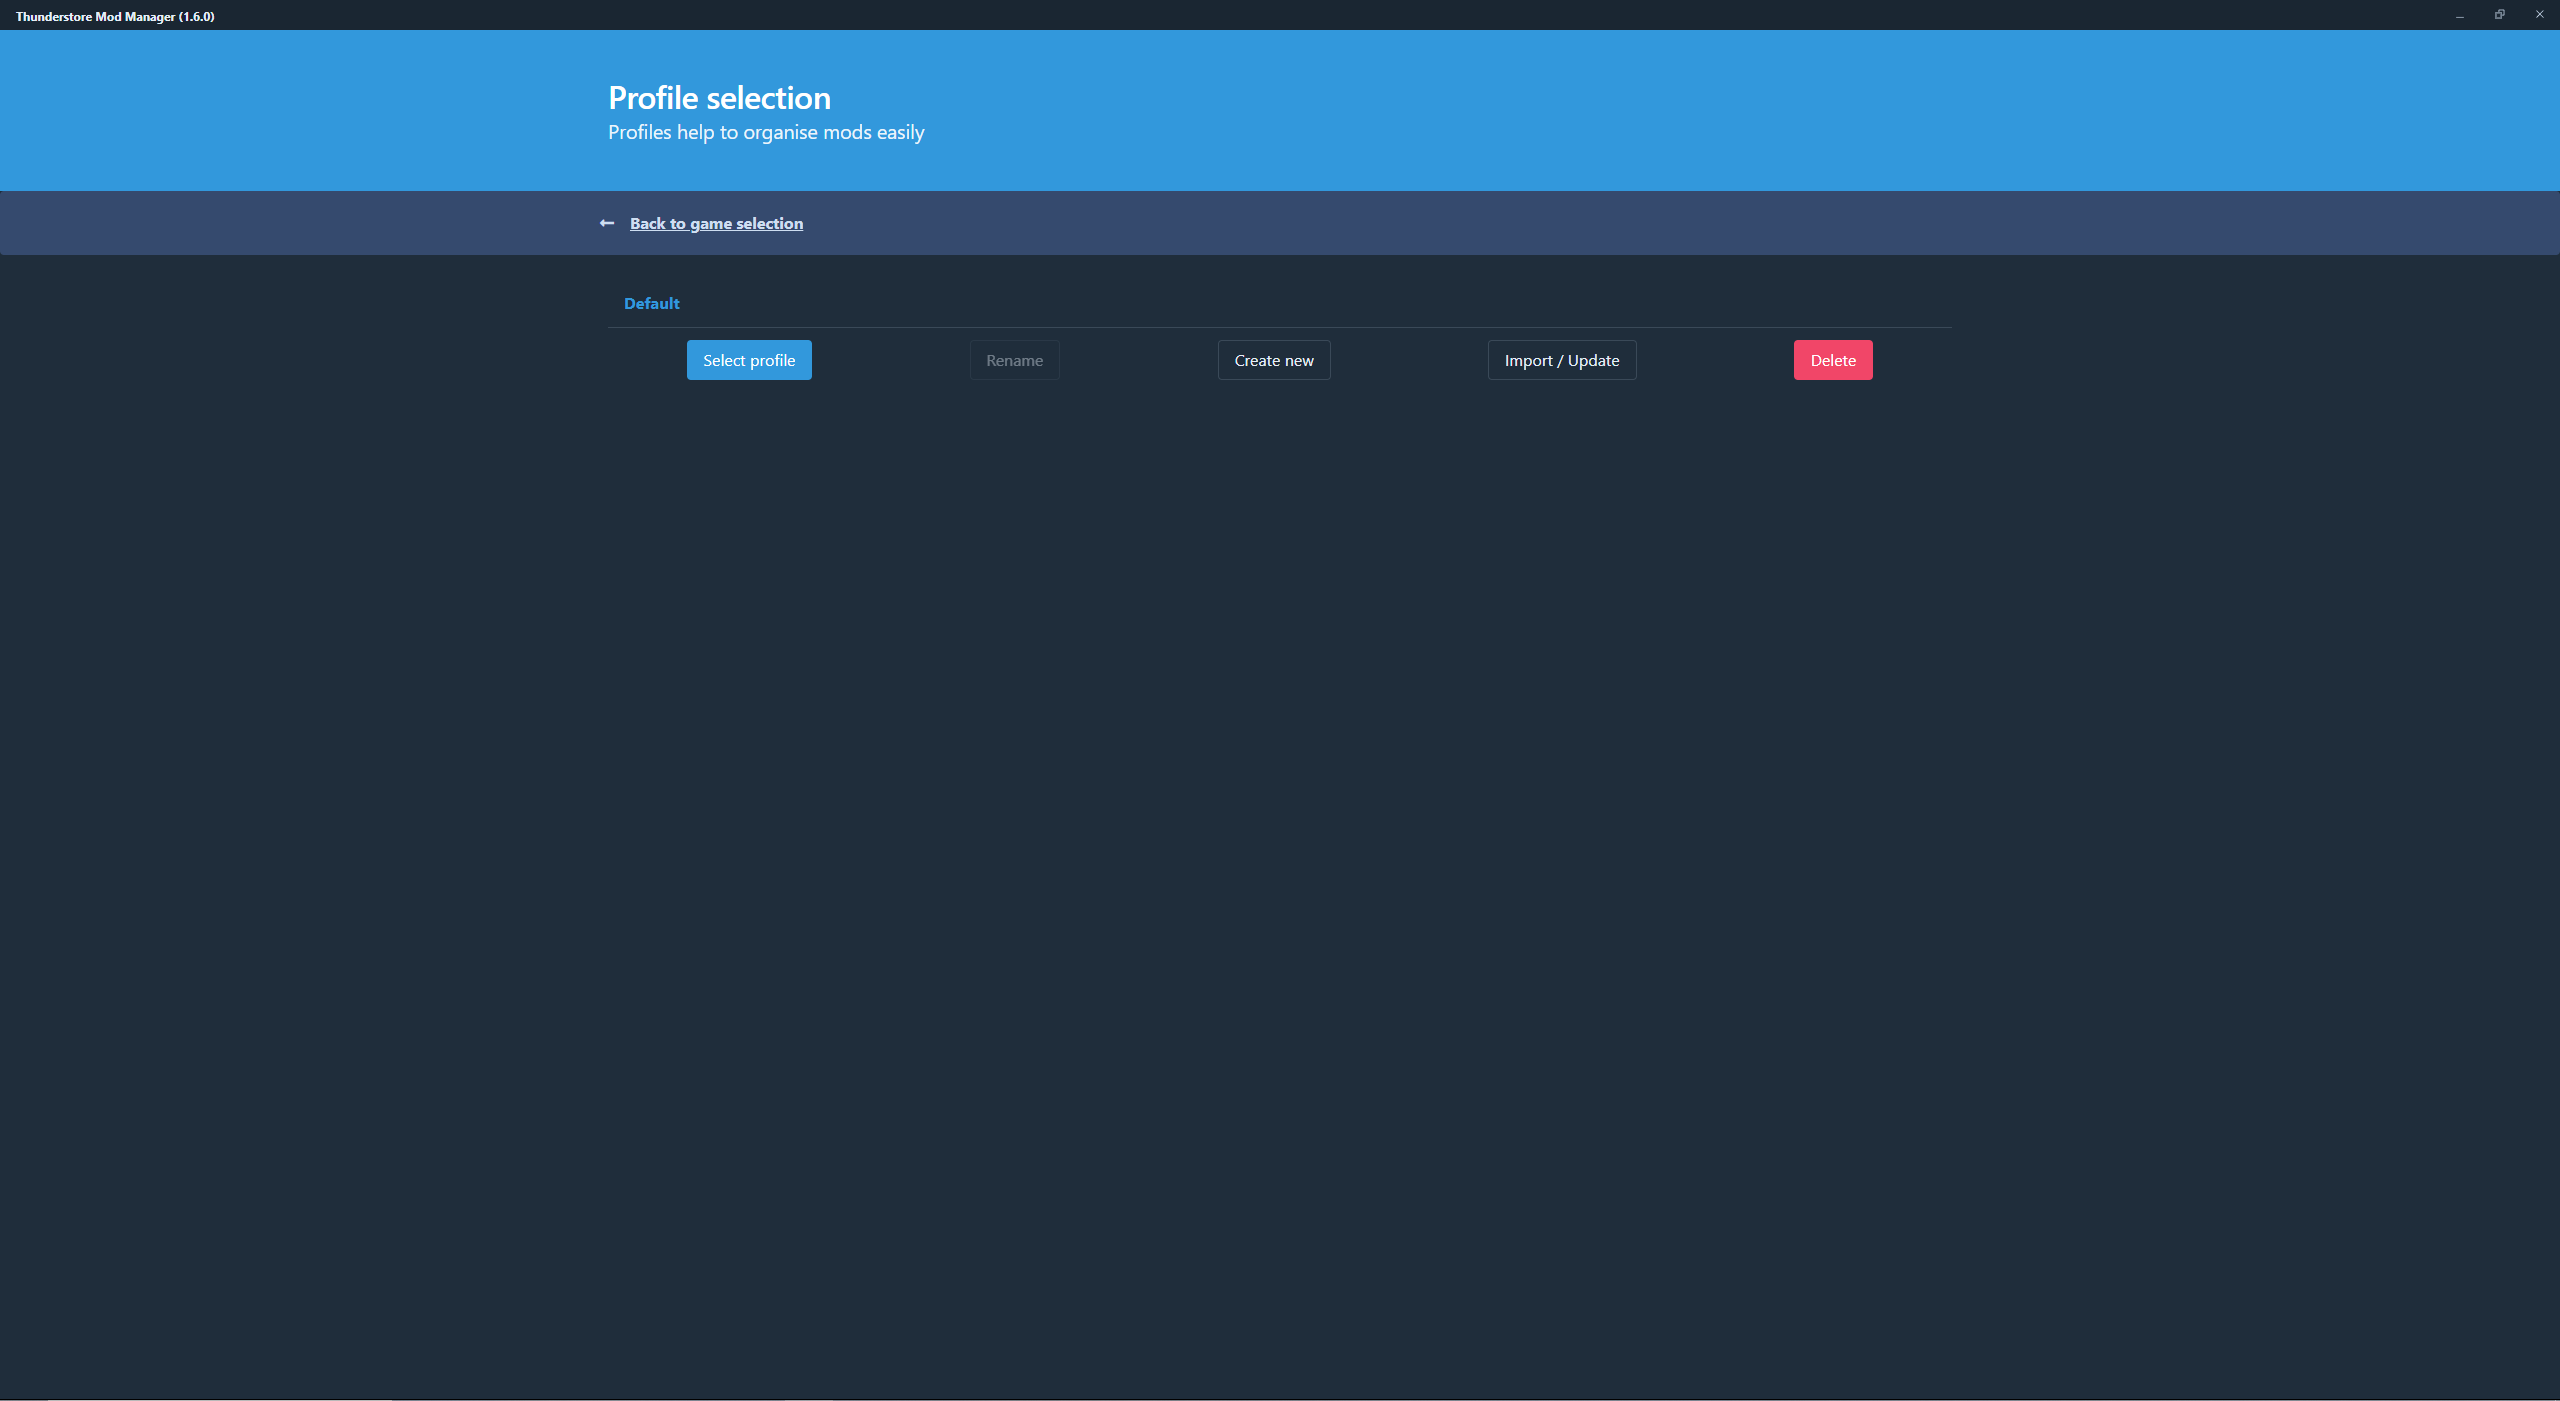This screenshot has height=1401, width=2560.
Task: Restore down the application window
Action: click(2499, 15)
